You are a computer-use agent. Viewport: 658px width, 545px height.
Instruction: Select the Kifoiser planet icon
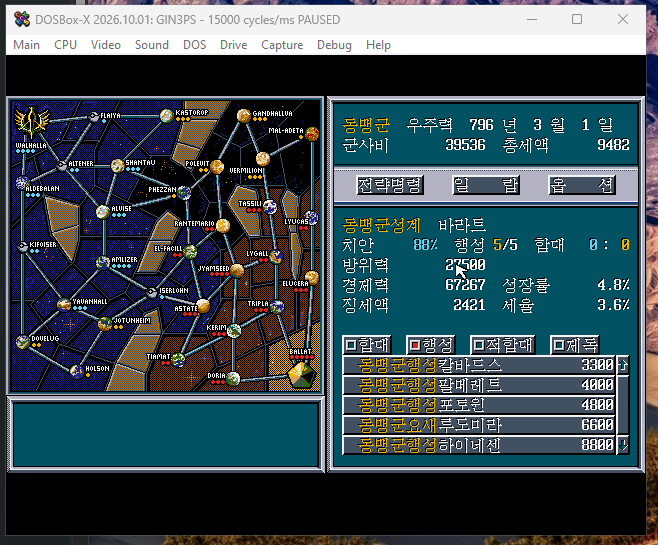pyautogui.click(x=23, y=247)
